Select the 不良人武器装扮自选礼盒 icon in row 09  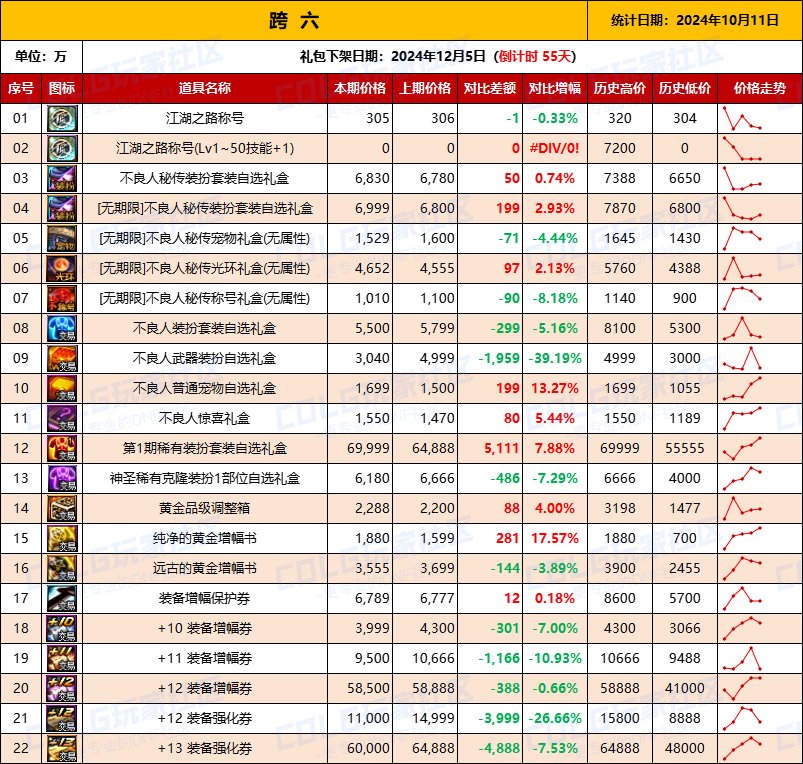click(x=62, y=358)
